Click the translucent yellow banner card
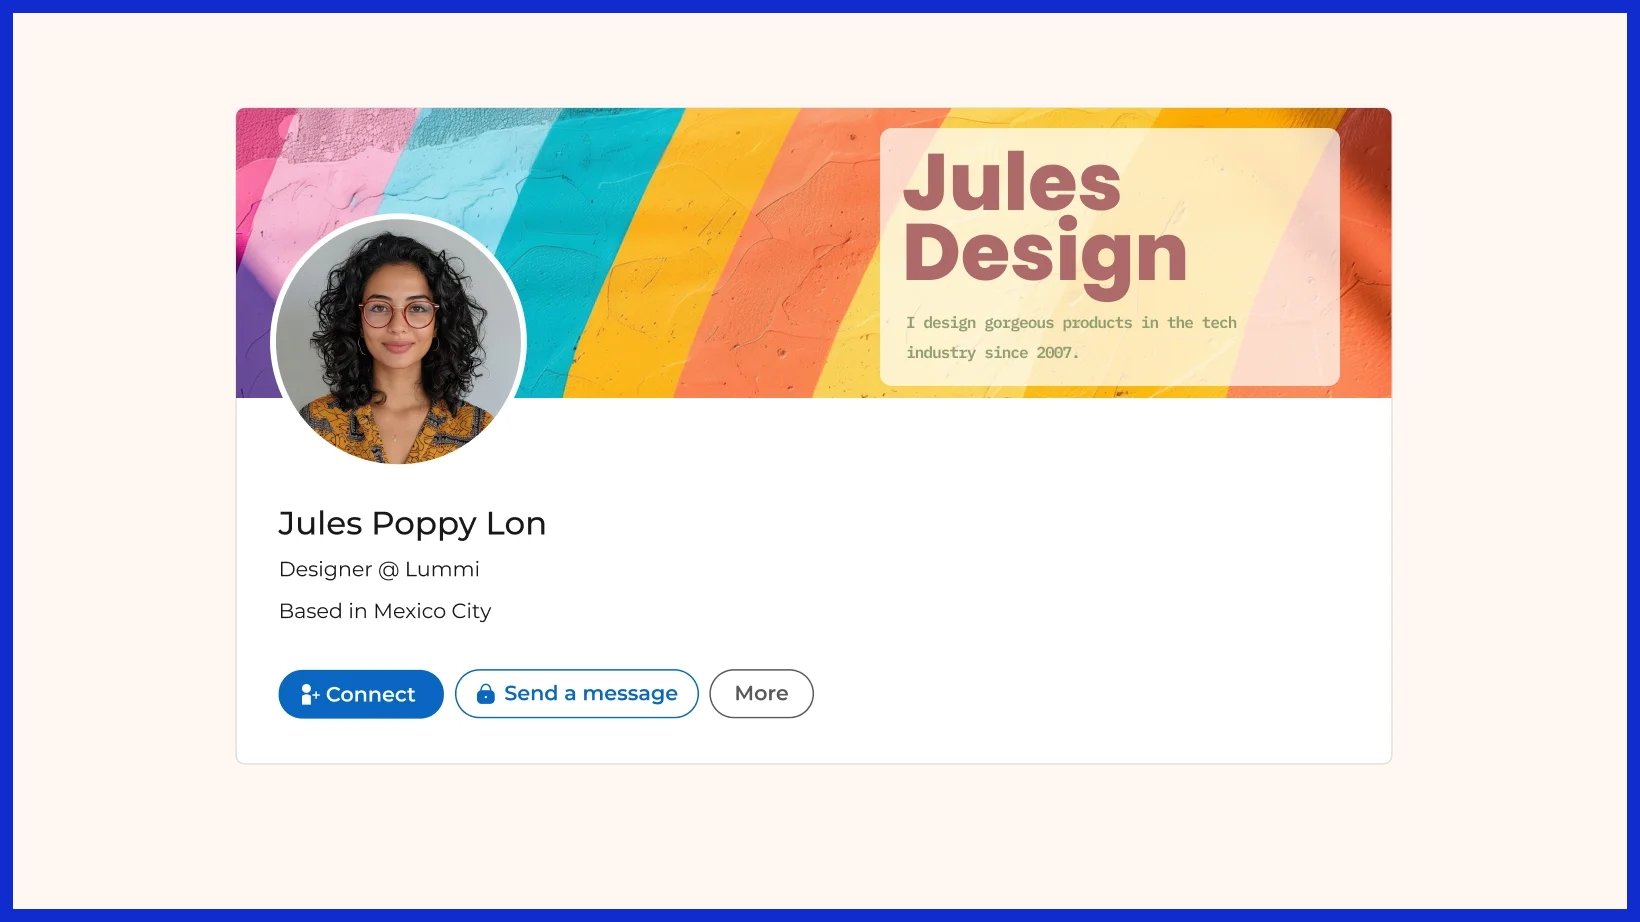Image resolution: width=1640 pixels, height=922 pixels. click(x=1110, y=257)
